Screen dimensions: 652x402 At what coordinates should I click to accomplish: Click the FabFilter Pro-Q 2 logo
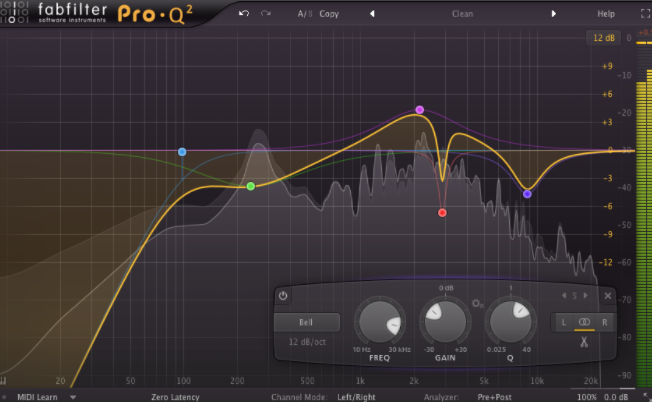[x=97, y=13]
